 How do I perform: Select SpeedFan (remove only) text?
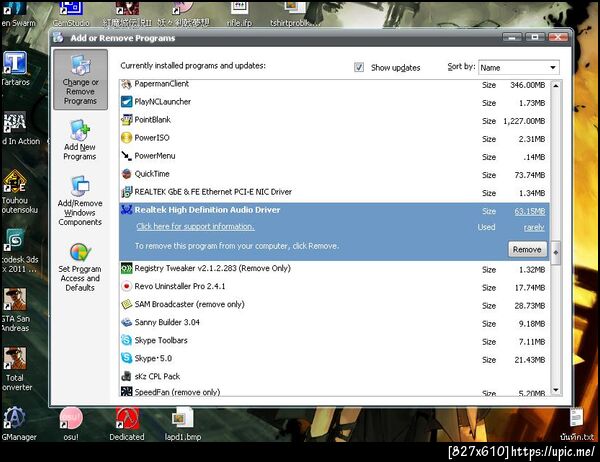(177, 392)
